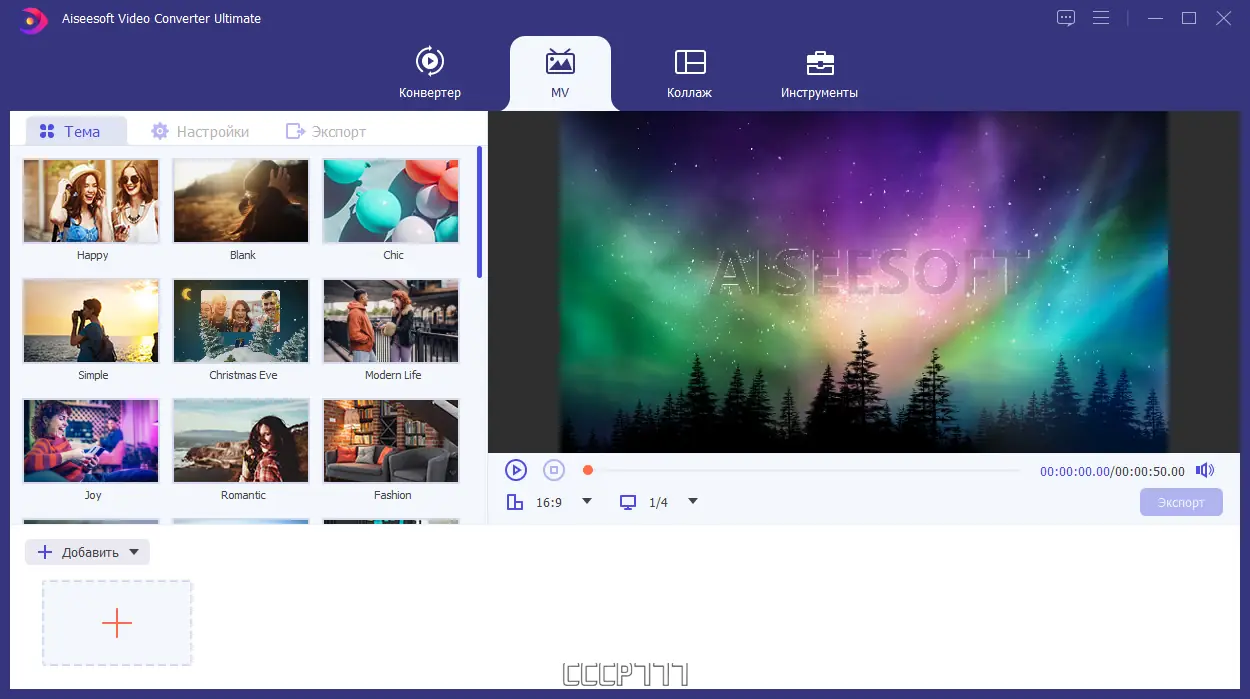1250x699 pixels.
Task: Select the Chic theme thumbnail
Action: [x=391, y=201]
